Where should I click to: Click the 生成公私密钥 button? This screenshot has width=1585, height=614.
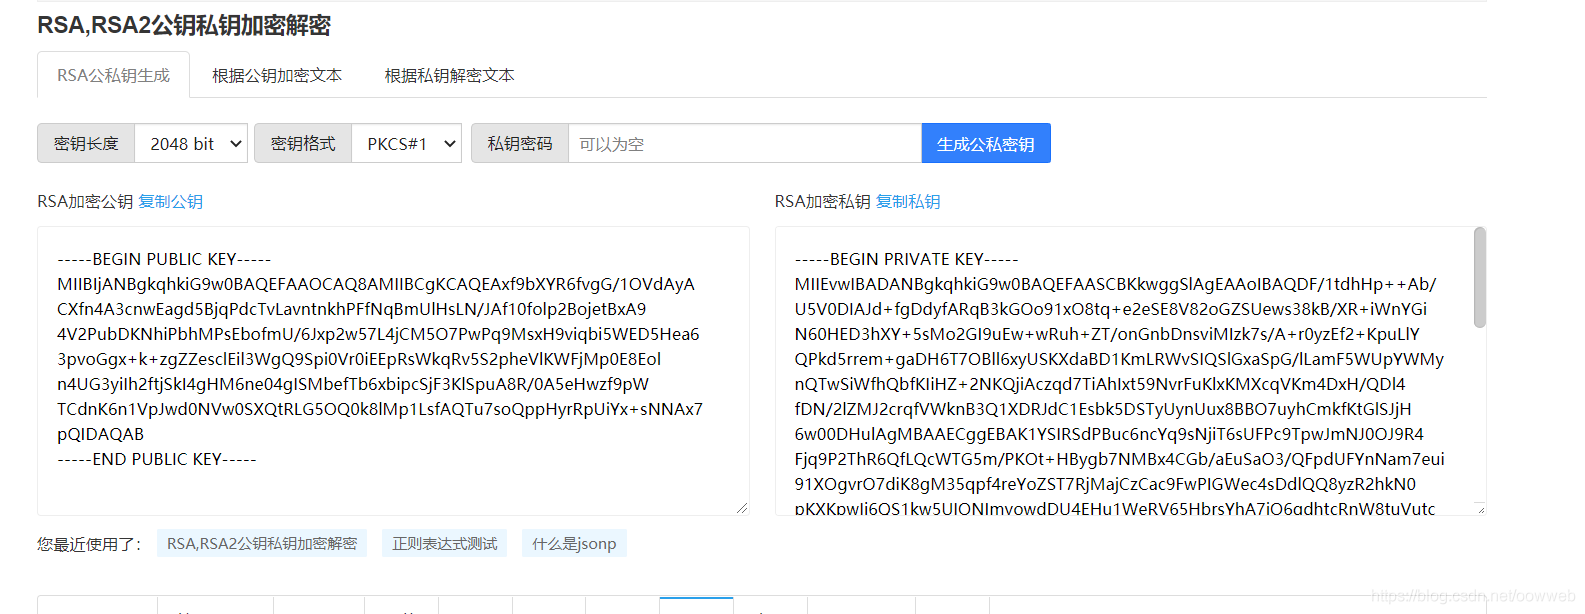pyautogui.click(x=986, y=144)
